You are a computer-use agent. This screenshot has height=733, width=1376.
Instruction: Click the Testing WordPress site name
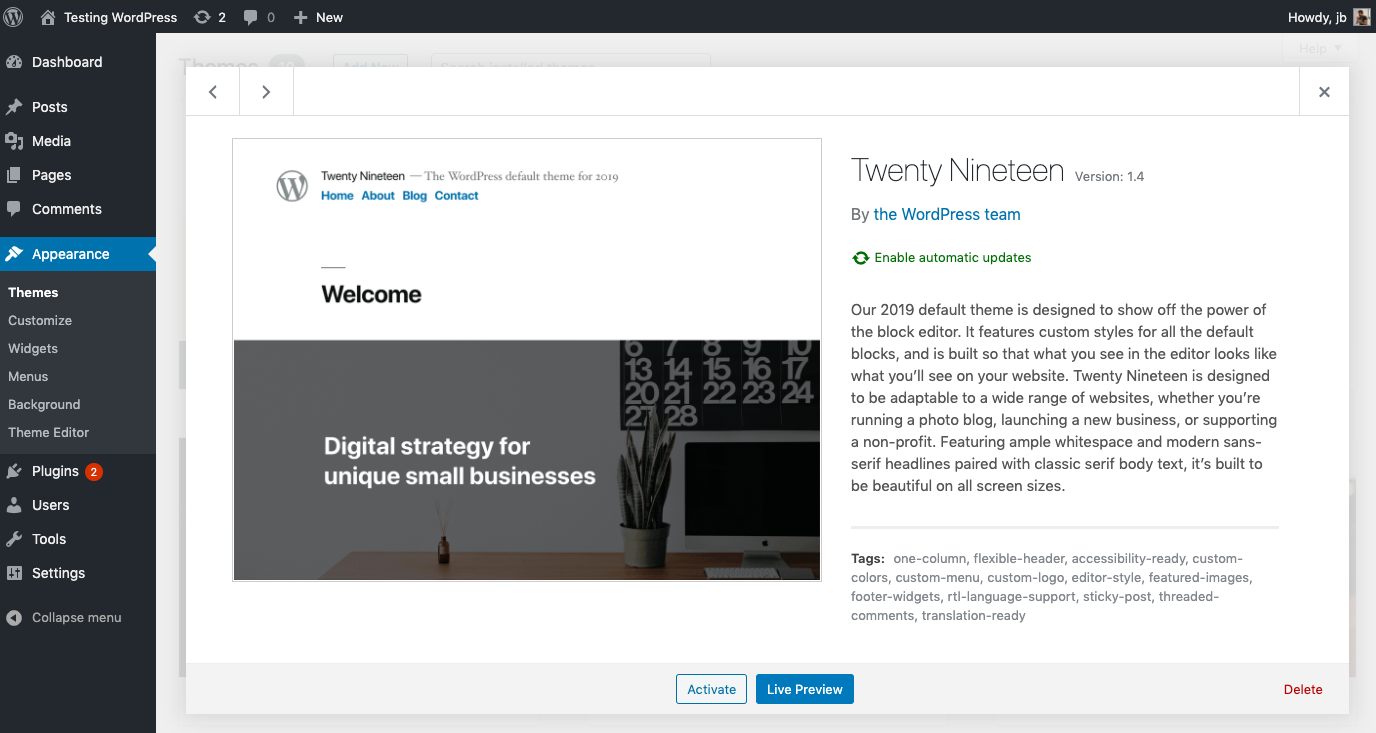[x=121, y=17]
